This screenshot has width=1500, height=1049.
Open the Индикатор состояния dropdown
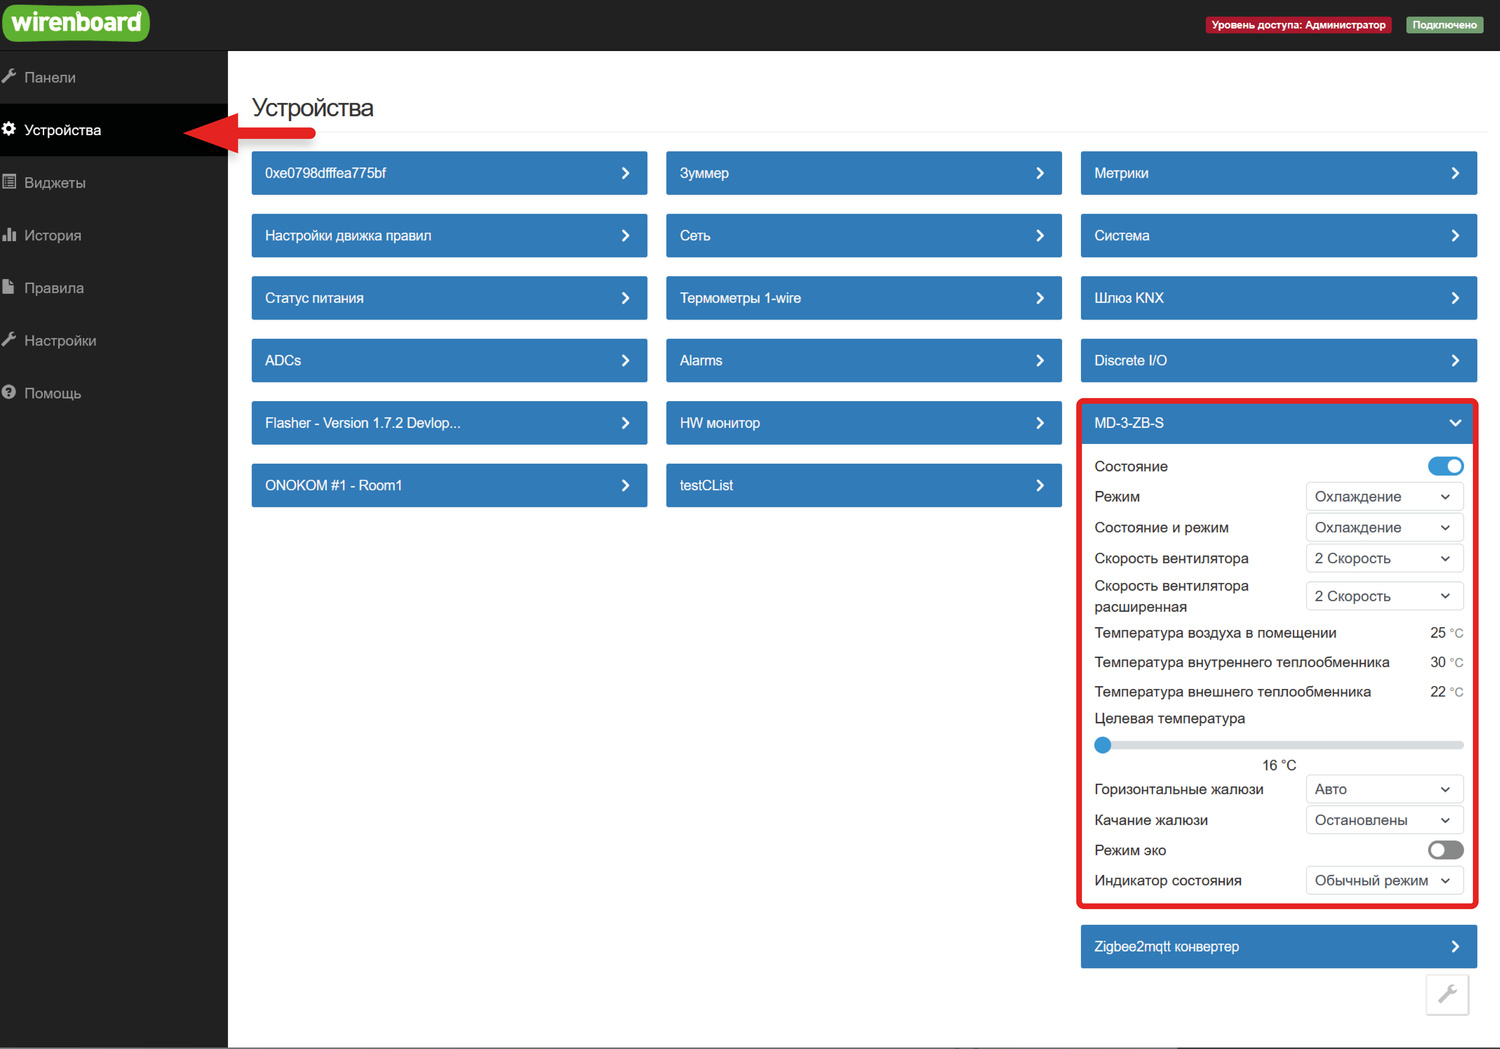point(1384,880)
